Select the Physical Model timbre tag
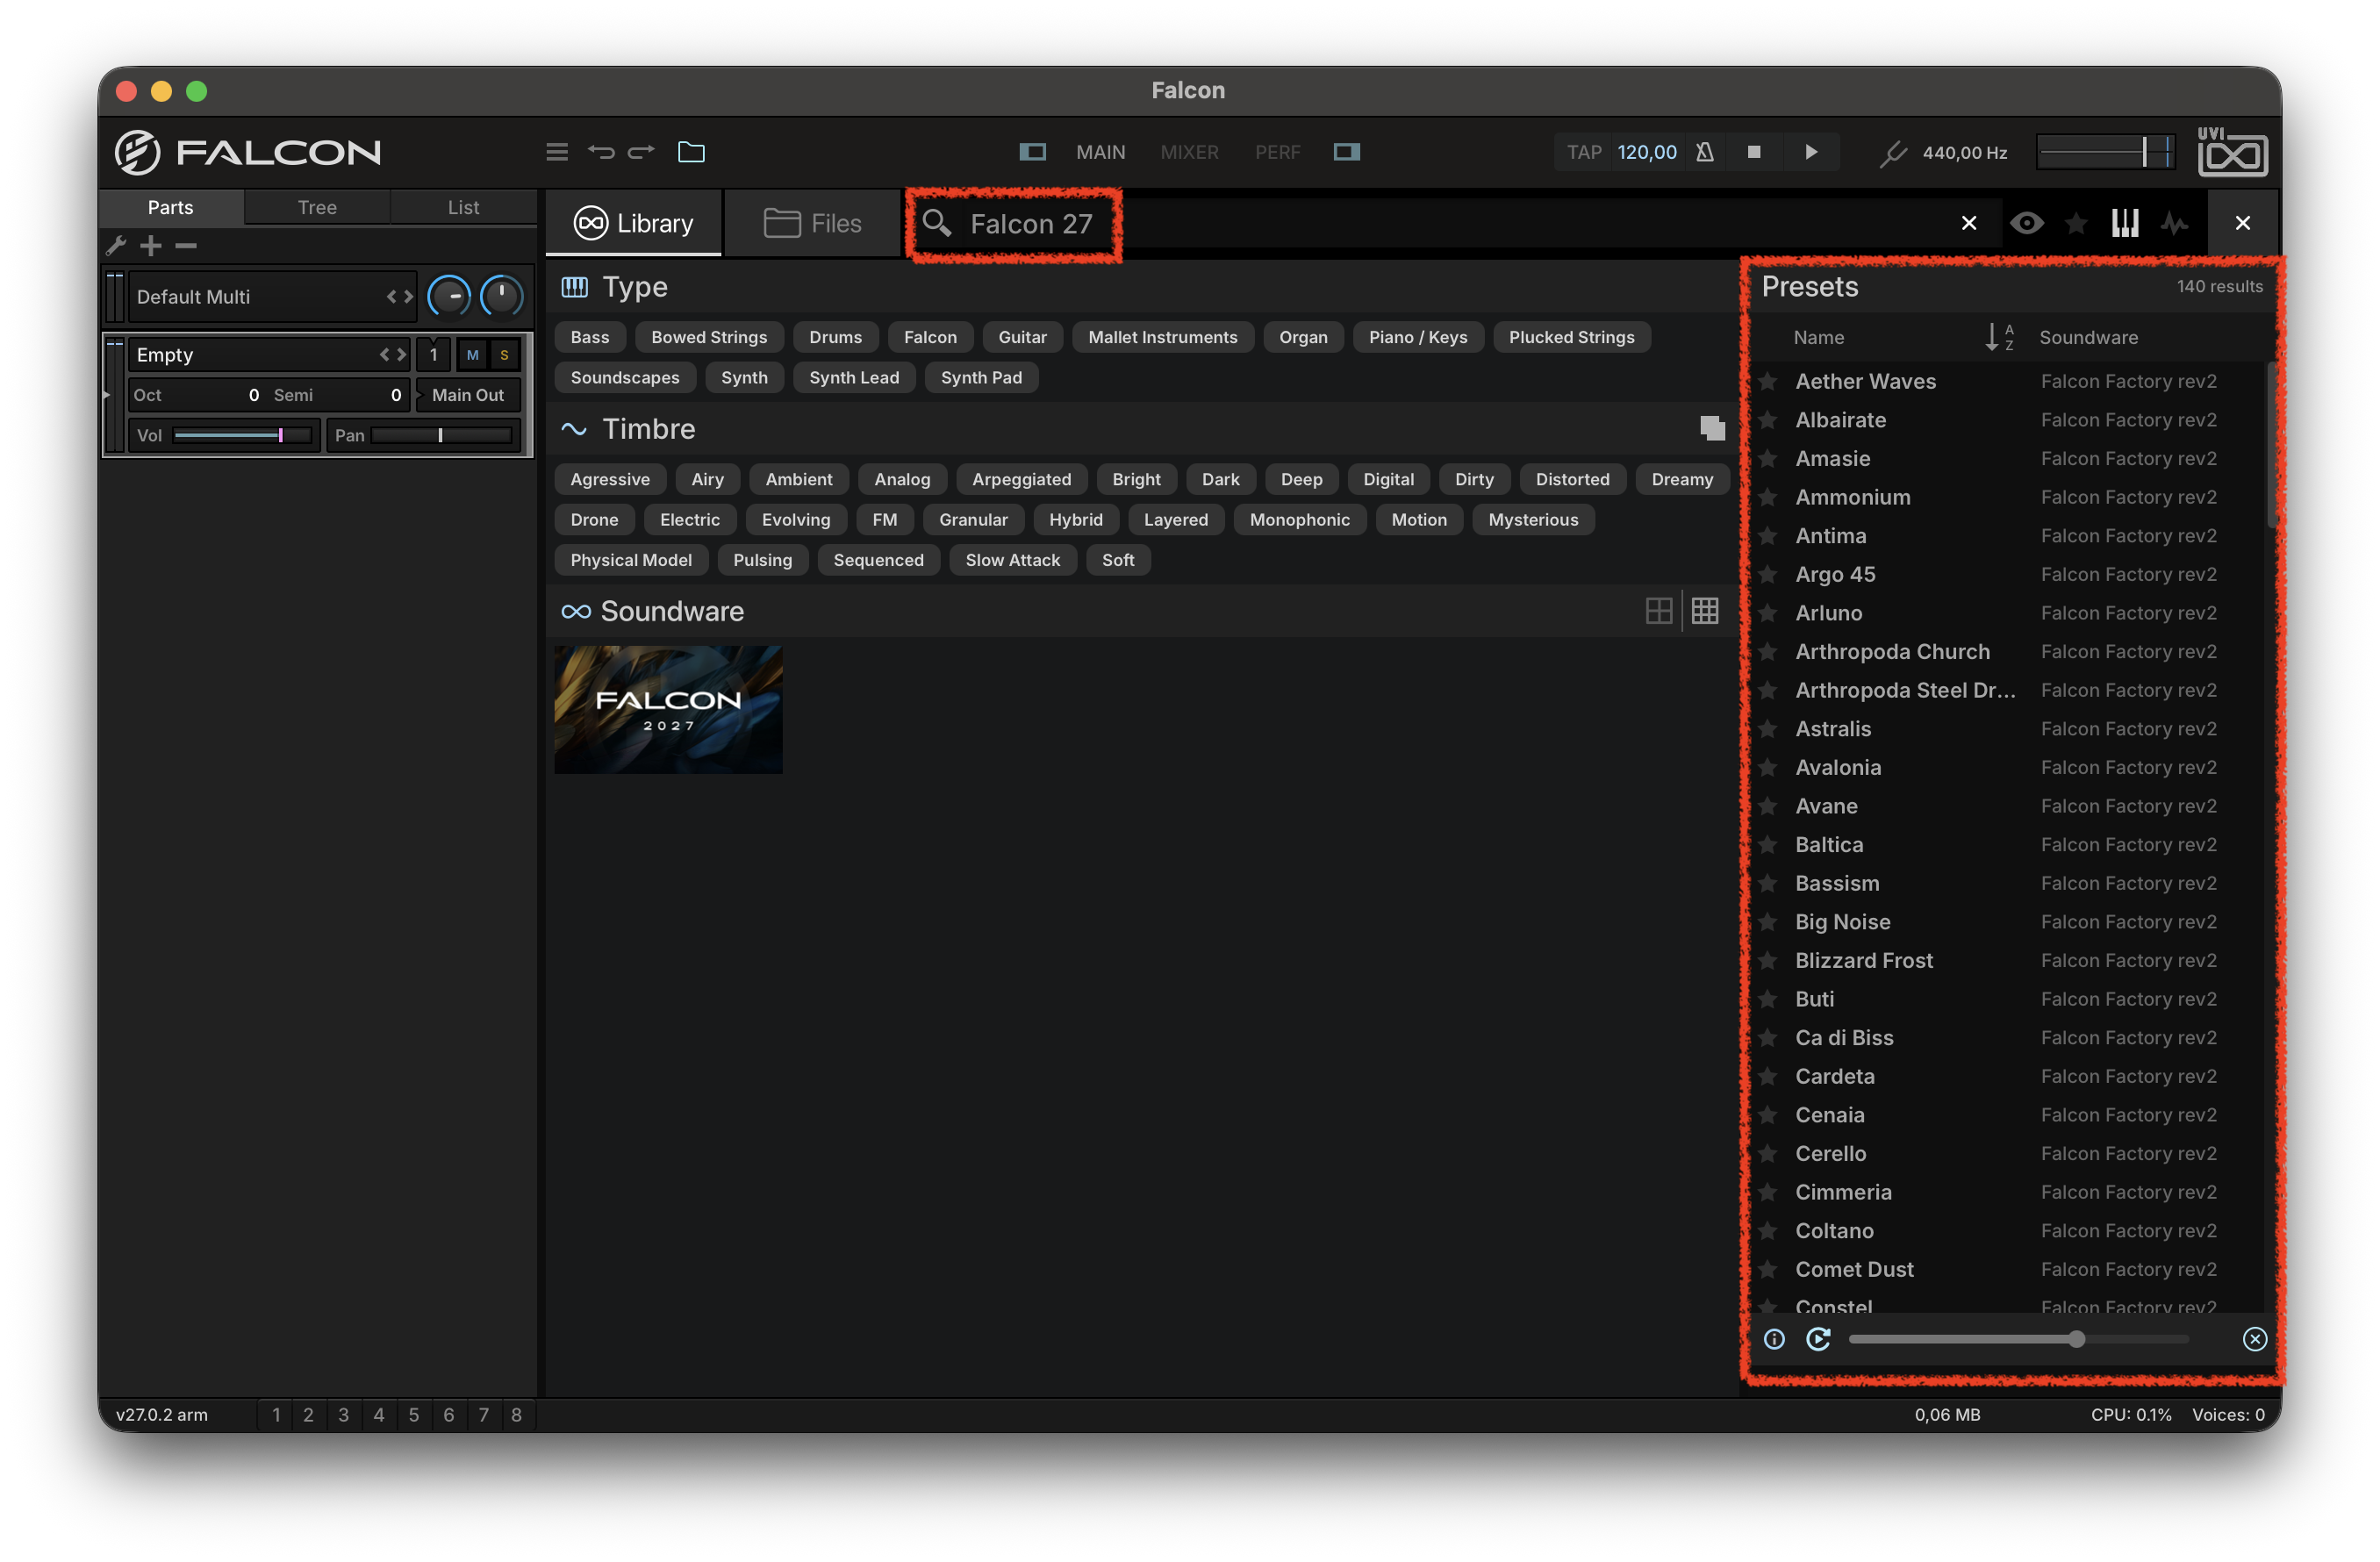Image resolution: width=2380 pixels, height=1562 pixels. [631, 559]
